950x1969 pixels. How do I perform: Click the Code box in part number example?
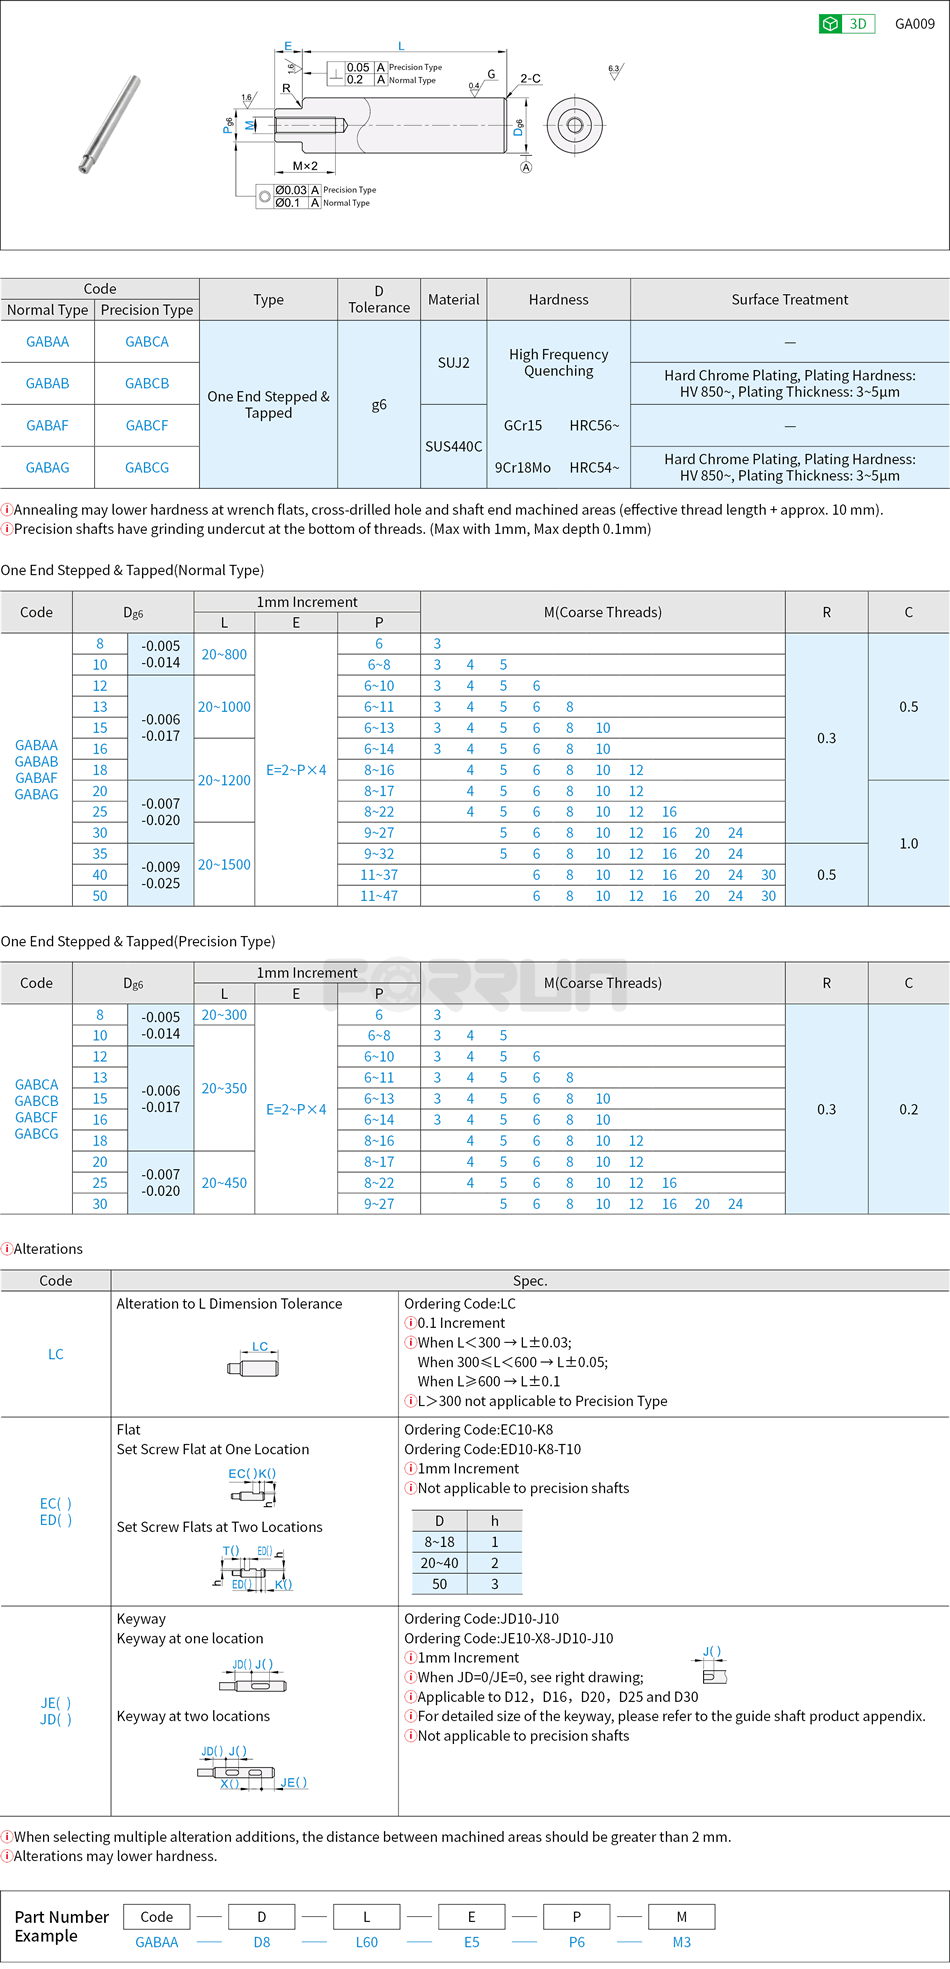point(157,1917)
